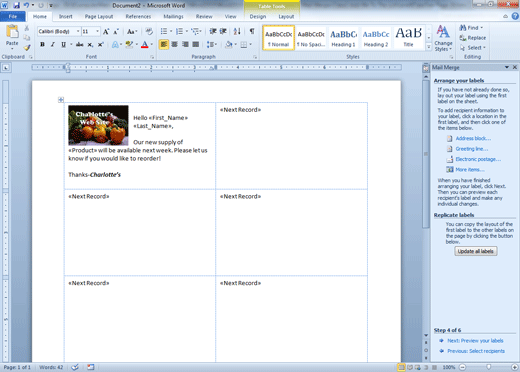Click the Undo arrow icon

point(26,5)
